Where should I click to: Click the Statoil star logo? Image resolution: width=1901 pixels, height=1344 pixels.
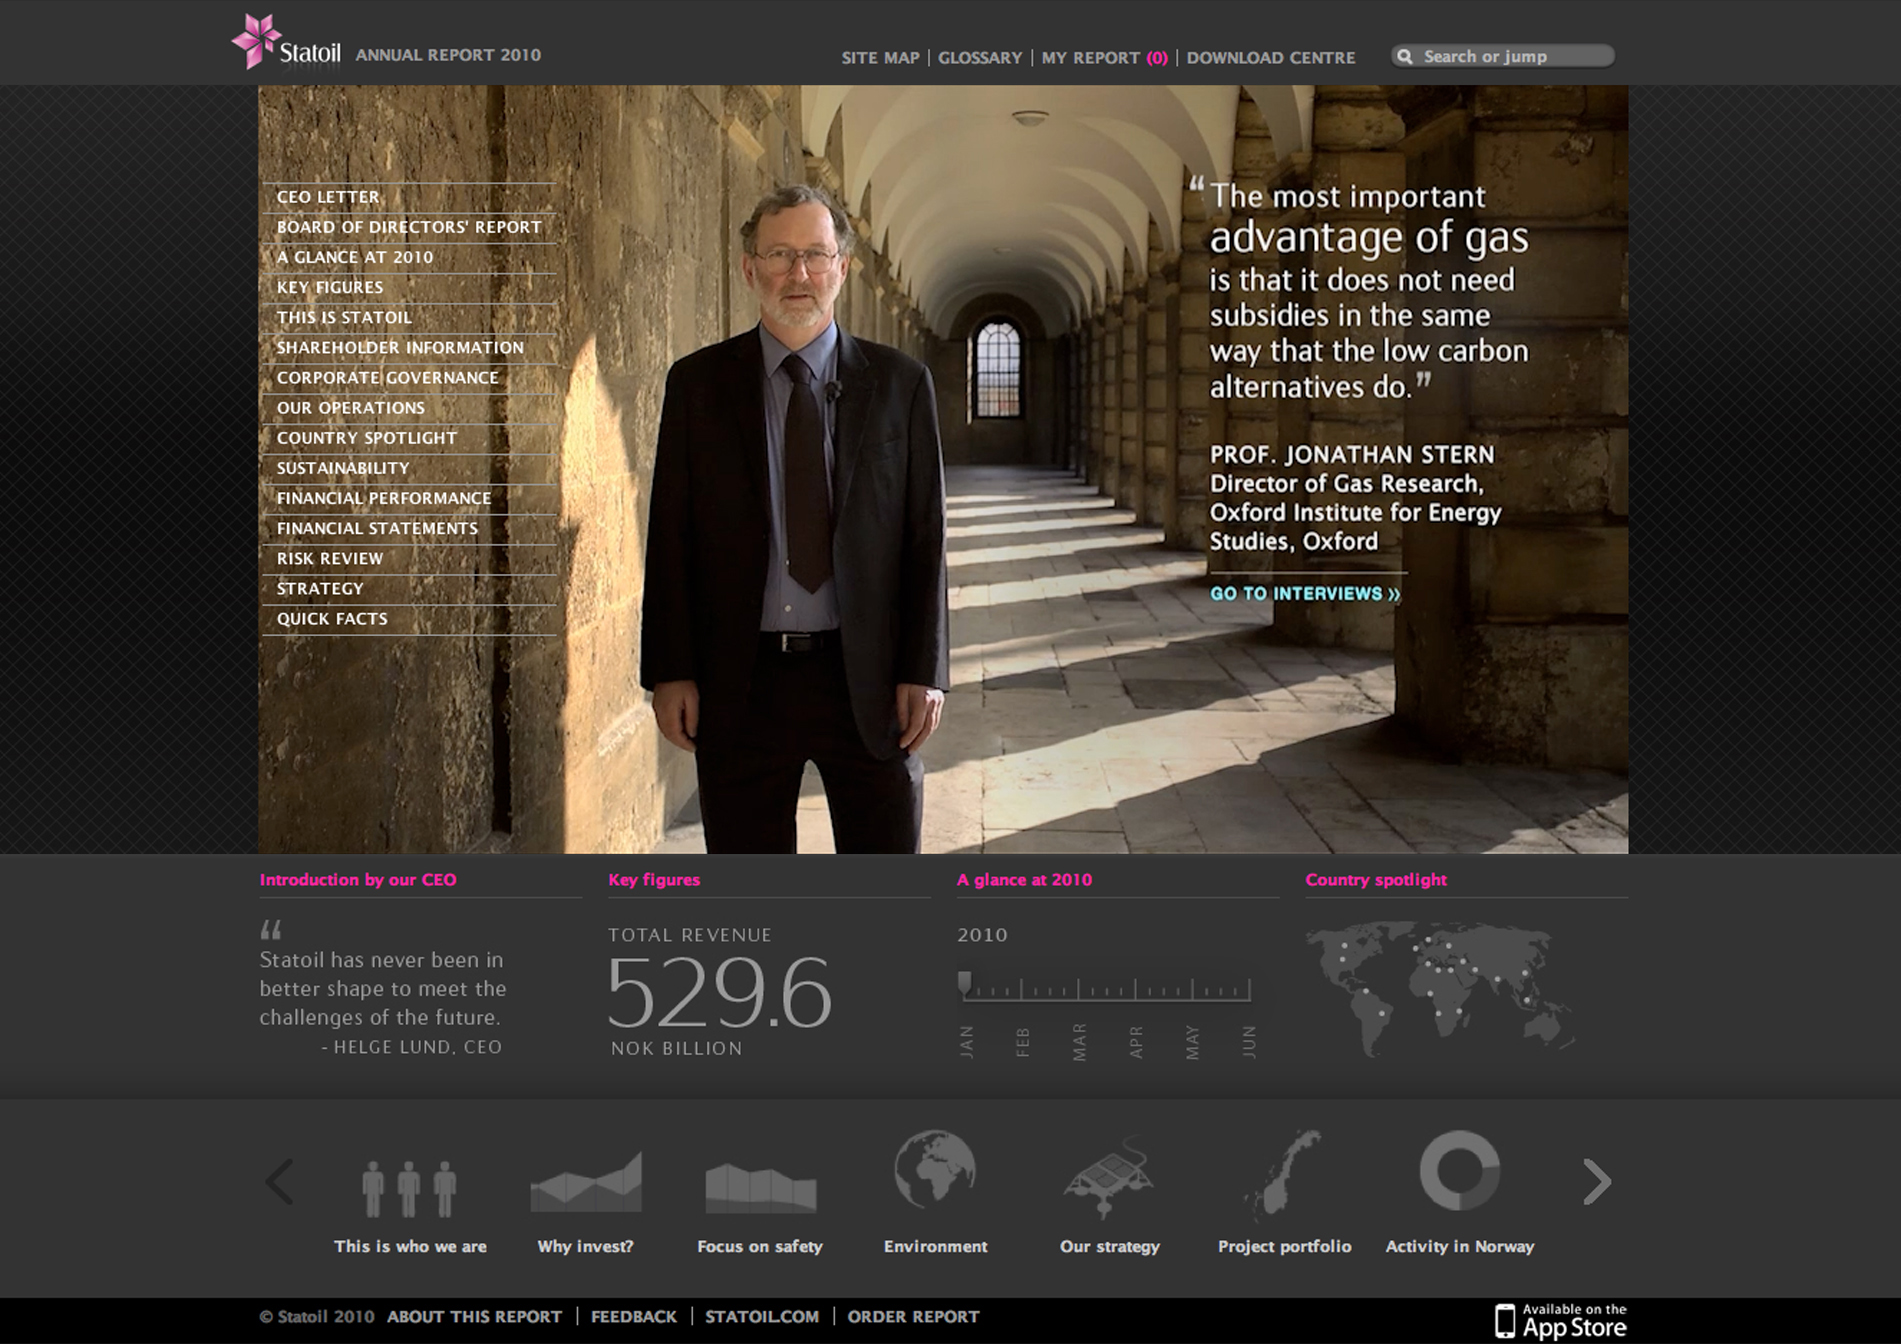tap(257, 41)
